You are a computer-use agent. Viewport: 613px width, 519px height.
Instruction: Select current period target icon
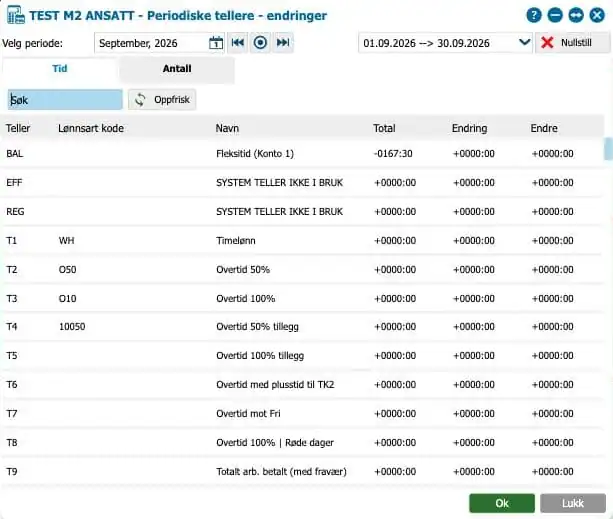tap(260, 43)
